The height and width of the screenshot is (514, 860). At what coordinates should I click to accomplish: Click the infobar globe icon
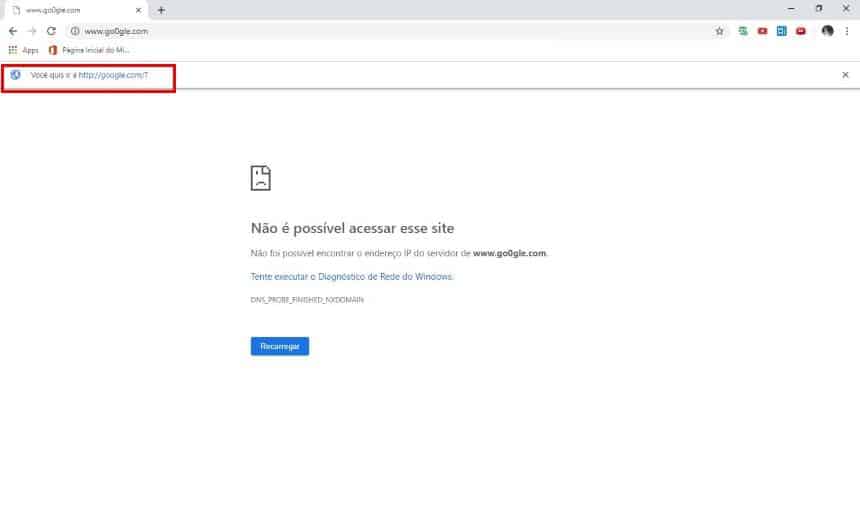pyautogui.click(x=15, y=75)
